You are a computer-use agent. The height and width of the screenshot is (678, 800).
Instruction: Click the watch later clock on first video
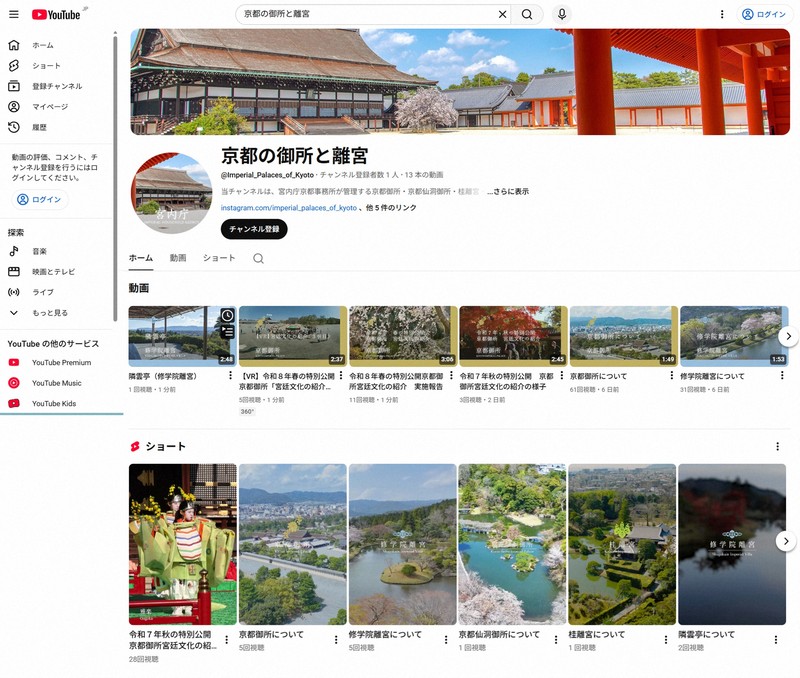[x=227, y=316]
